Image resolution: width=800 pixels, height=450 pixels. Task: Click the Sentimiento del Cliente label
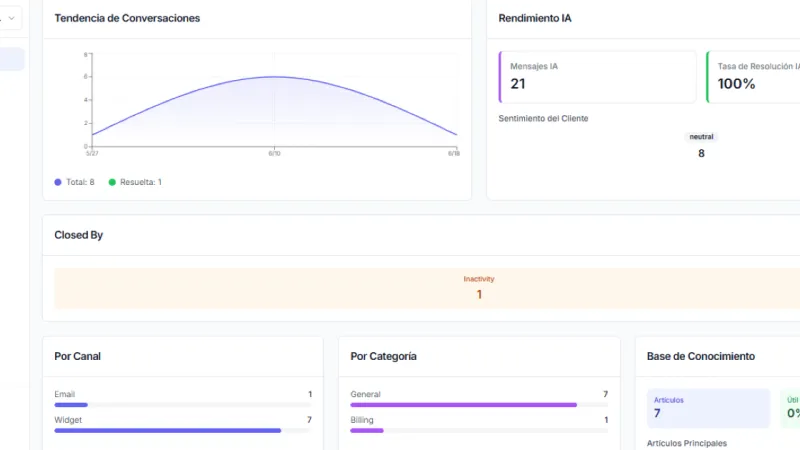(543, 118)
